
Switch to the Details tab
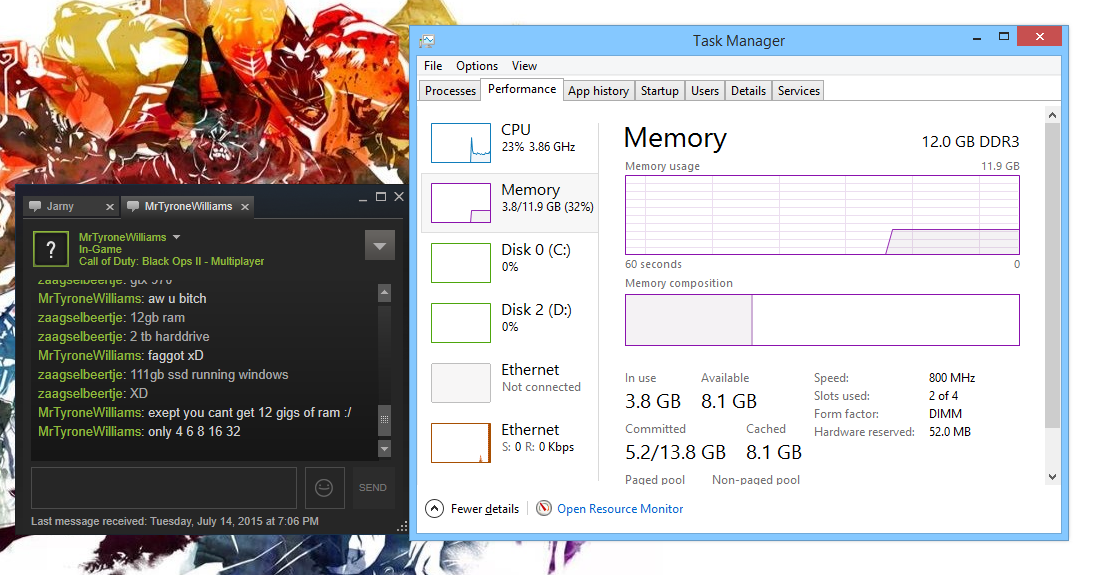pyautogui.click(x=748, y=91)
